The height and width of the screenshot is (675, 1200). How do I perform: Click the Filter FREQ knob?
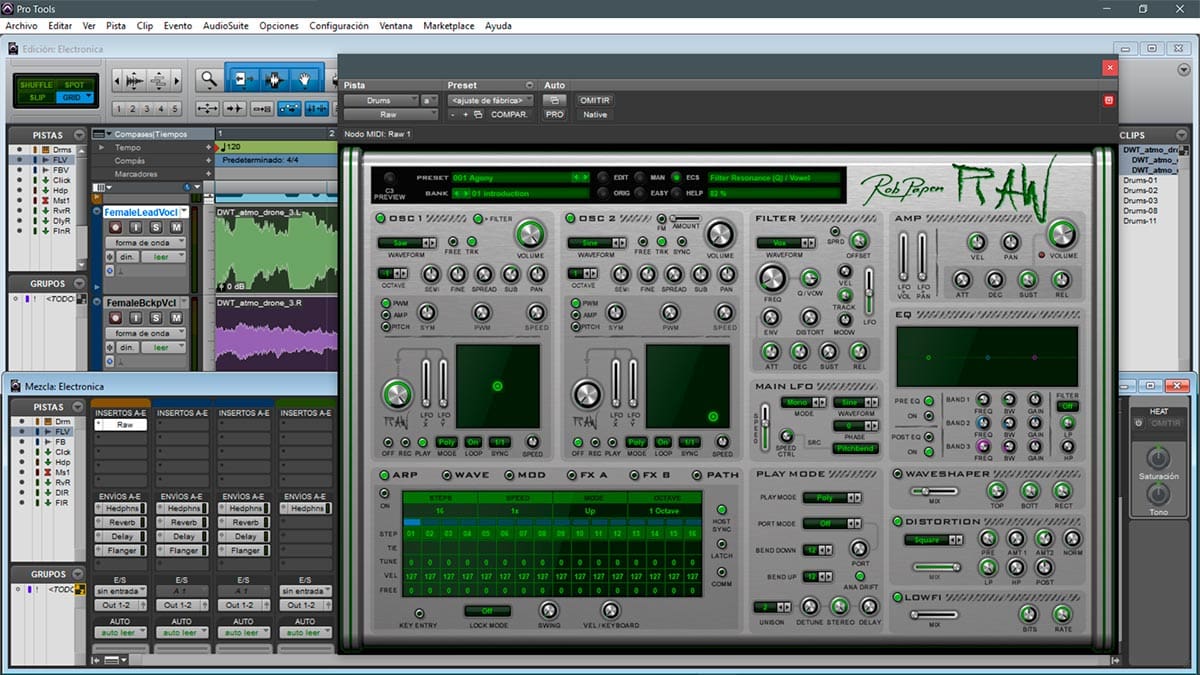pos(773,279)
